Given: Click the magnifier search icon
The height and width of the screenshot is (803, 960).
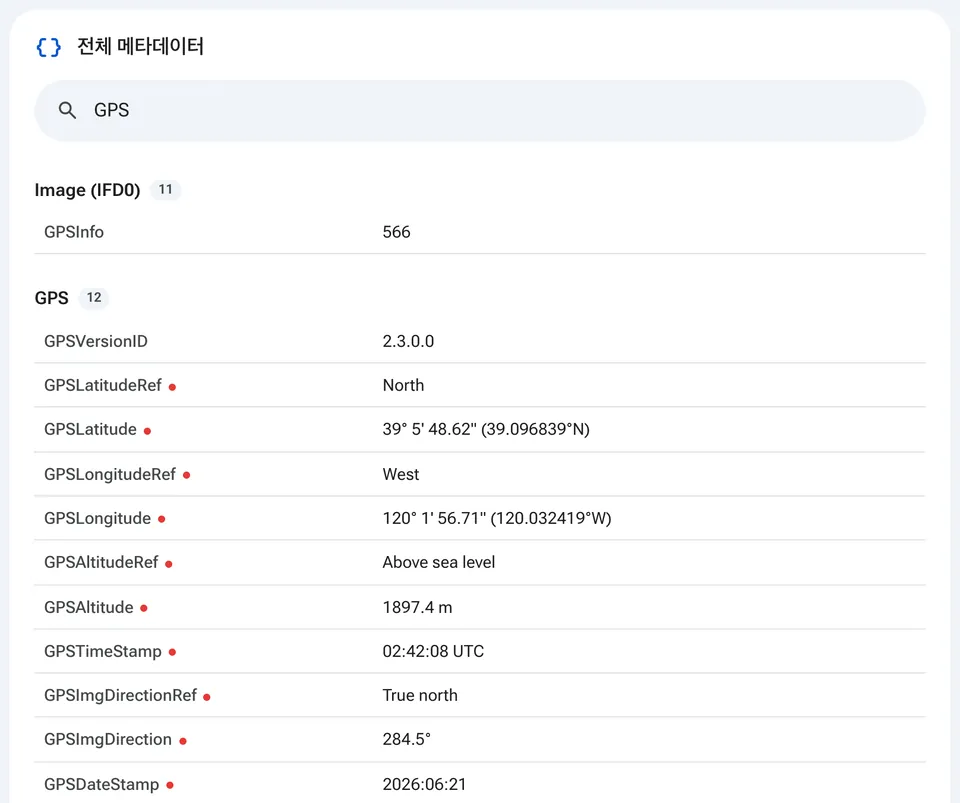Looking at the screenshot, I should point(67,110).
